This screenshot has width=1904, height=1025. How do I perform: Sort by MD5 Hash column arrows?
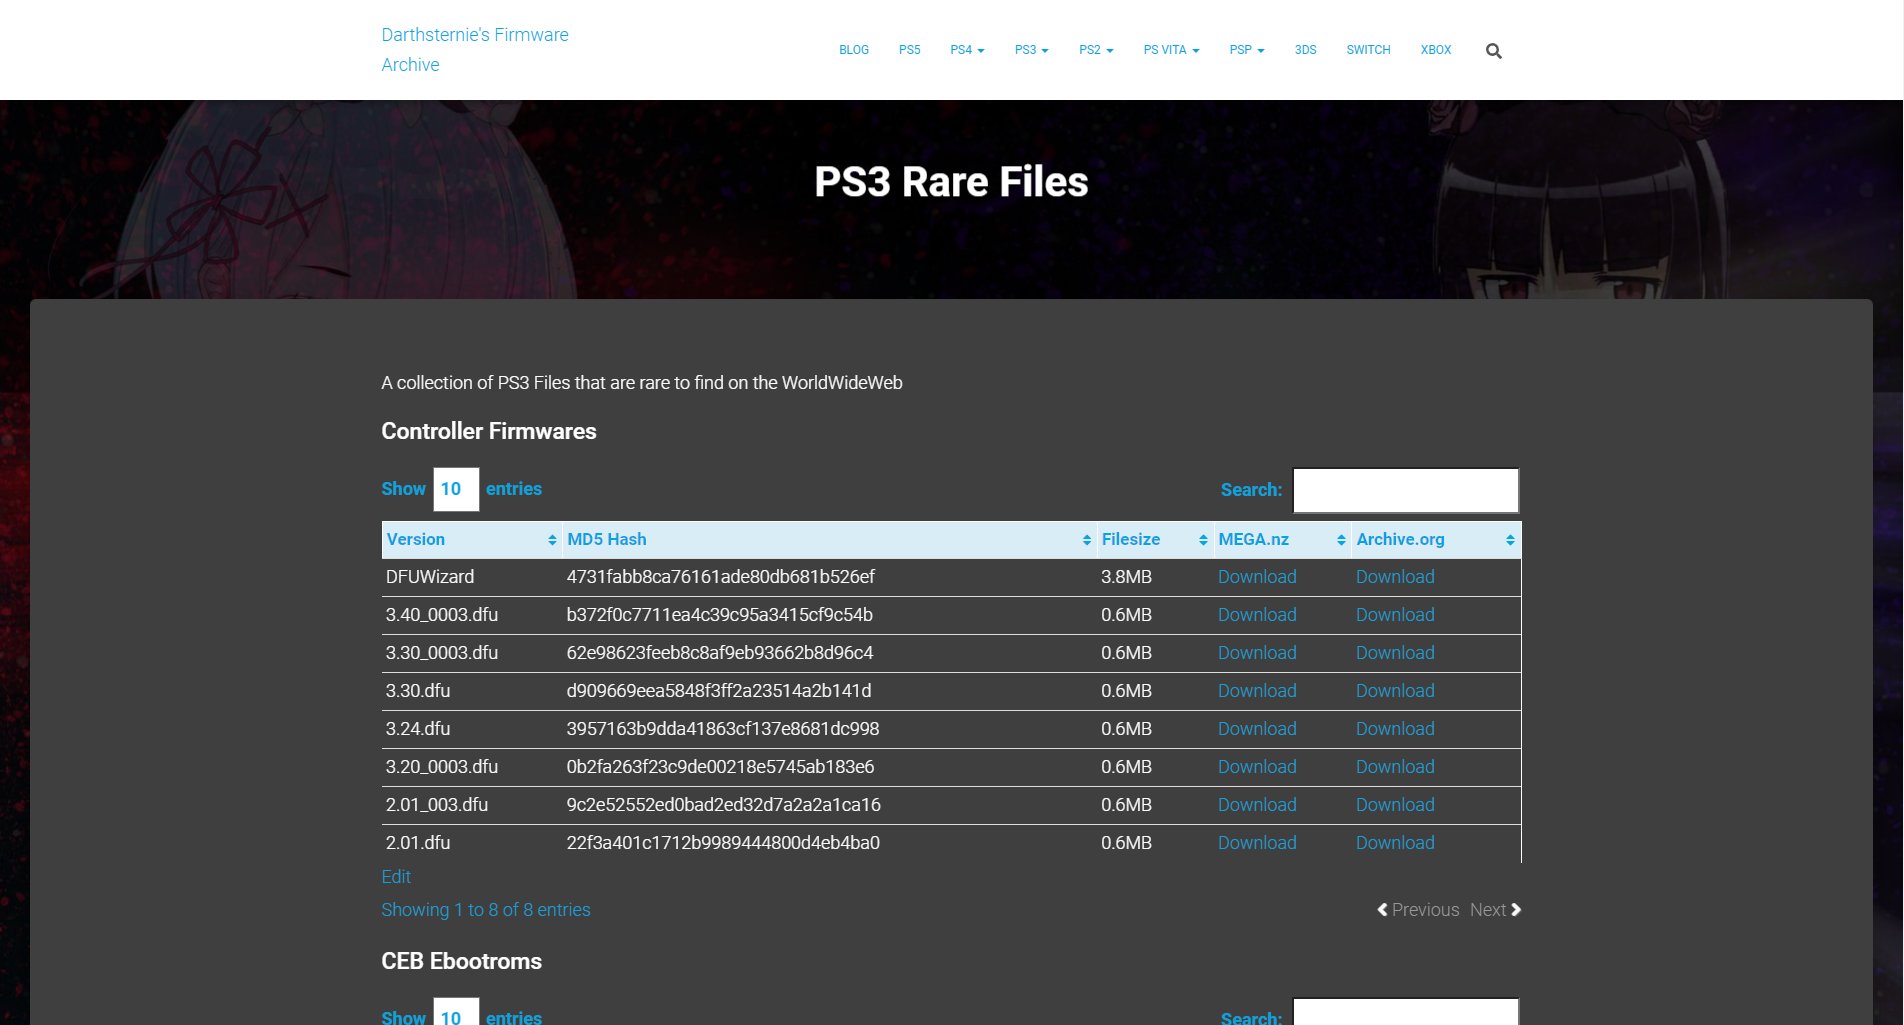click(x=1086, y=540)
